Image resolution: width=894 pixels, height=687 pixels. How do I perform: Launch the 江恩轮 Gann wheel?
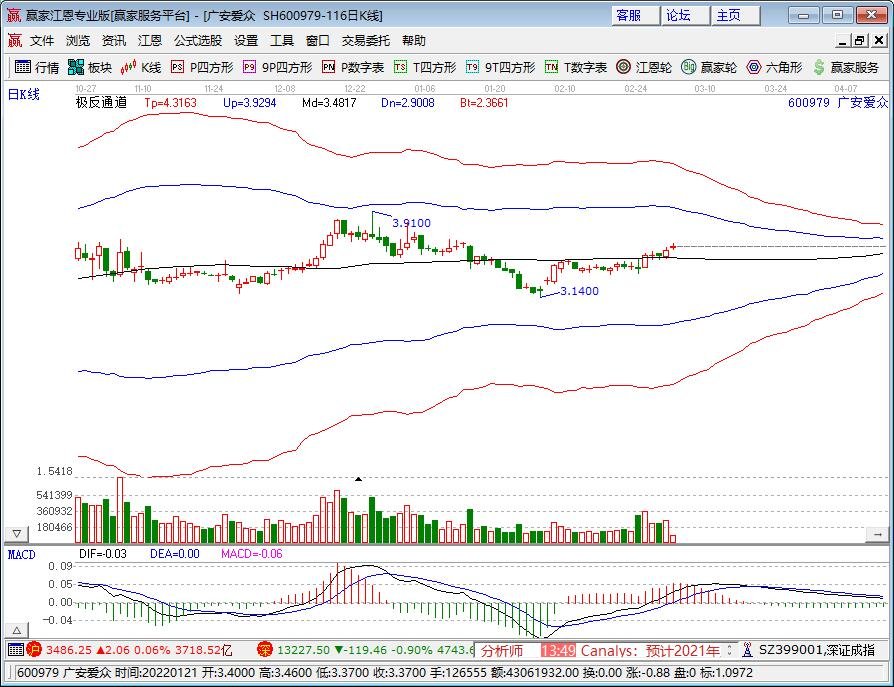[644, 67]
